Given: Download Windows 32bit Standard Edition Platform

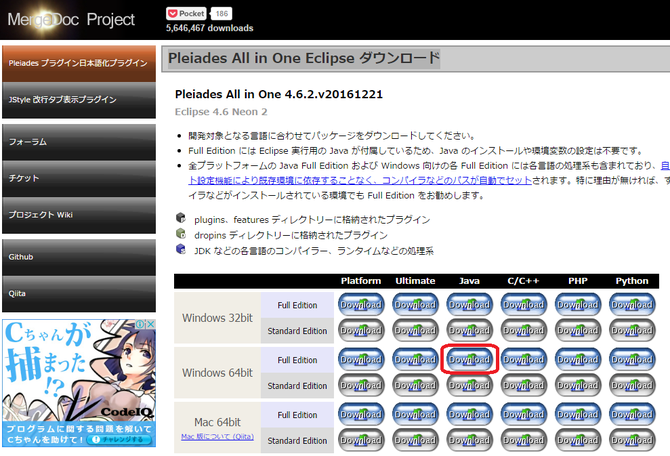Looking at the screenshot, I should click(x=361, y=330).
